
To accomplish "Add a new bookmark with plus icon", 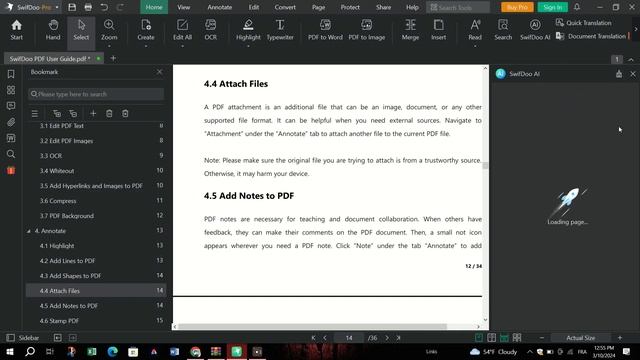I will [x=93, y=113].
